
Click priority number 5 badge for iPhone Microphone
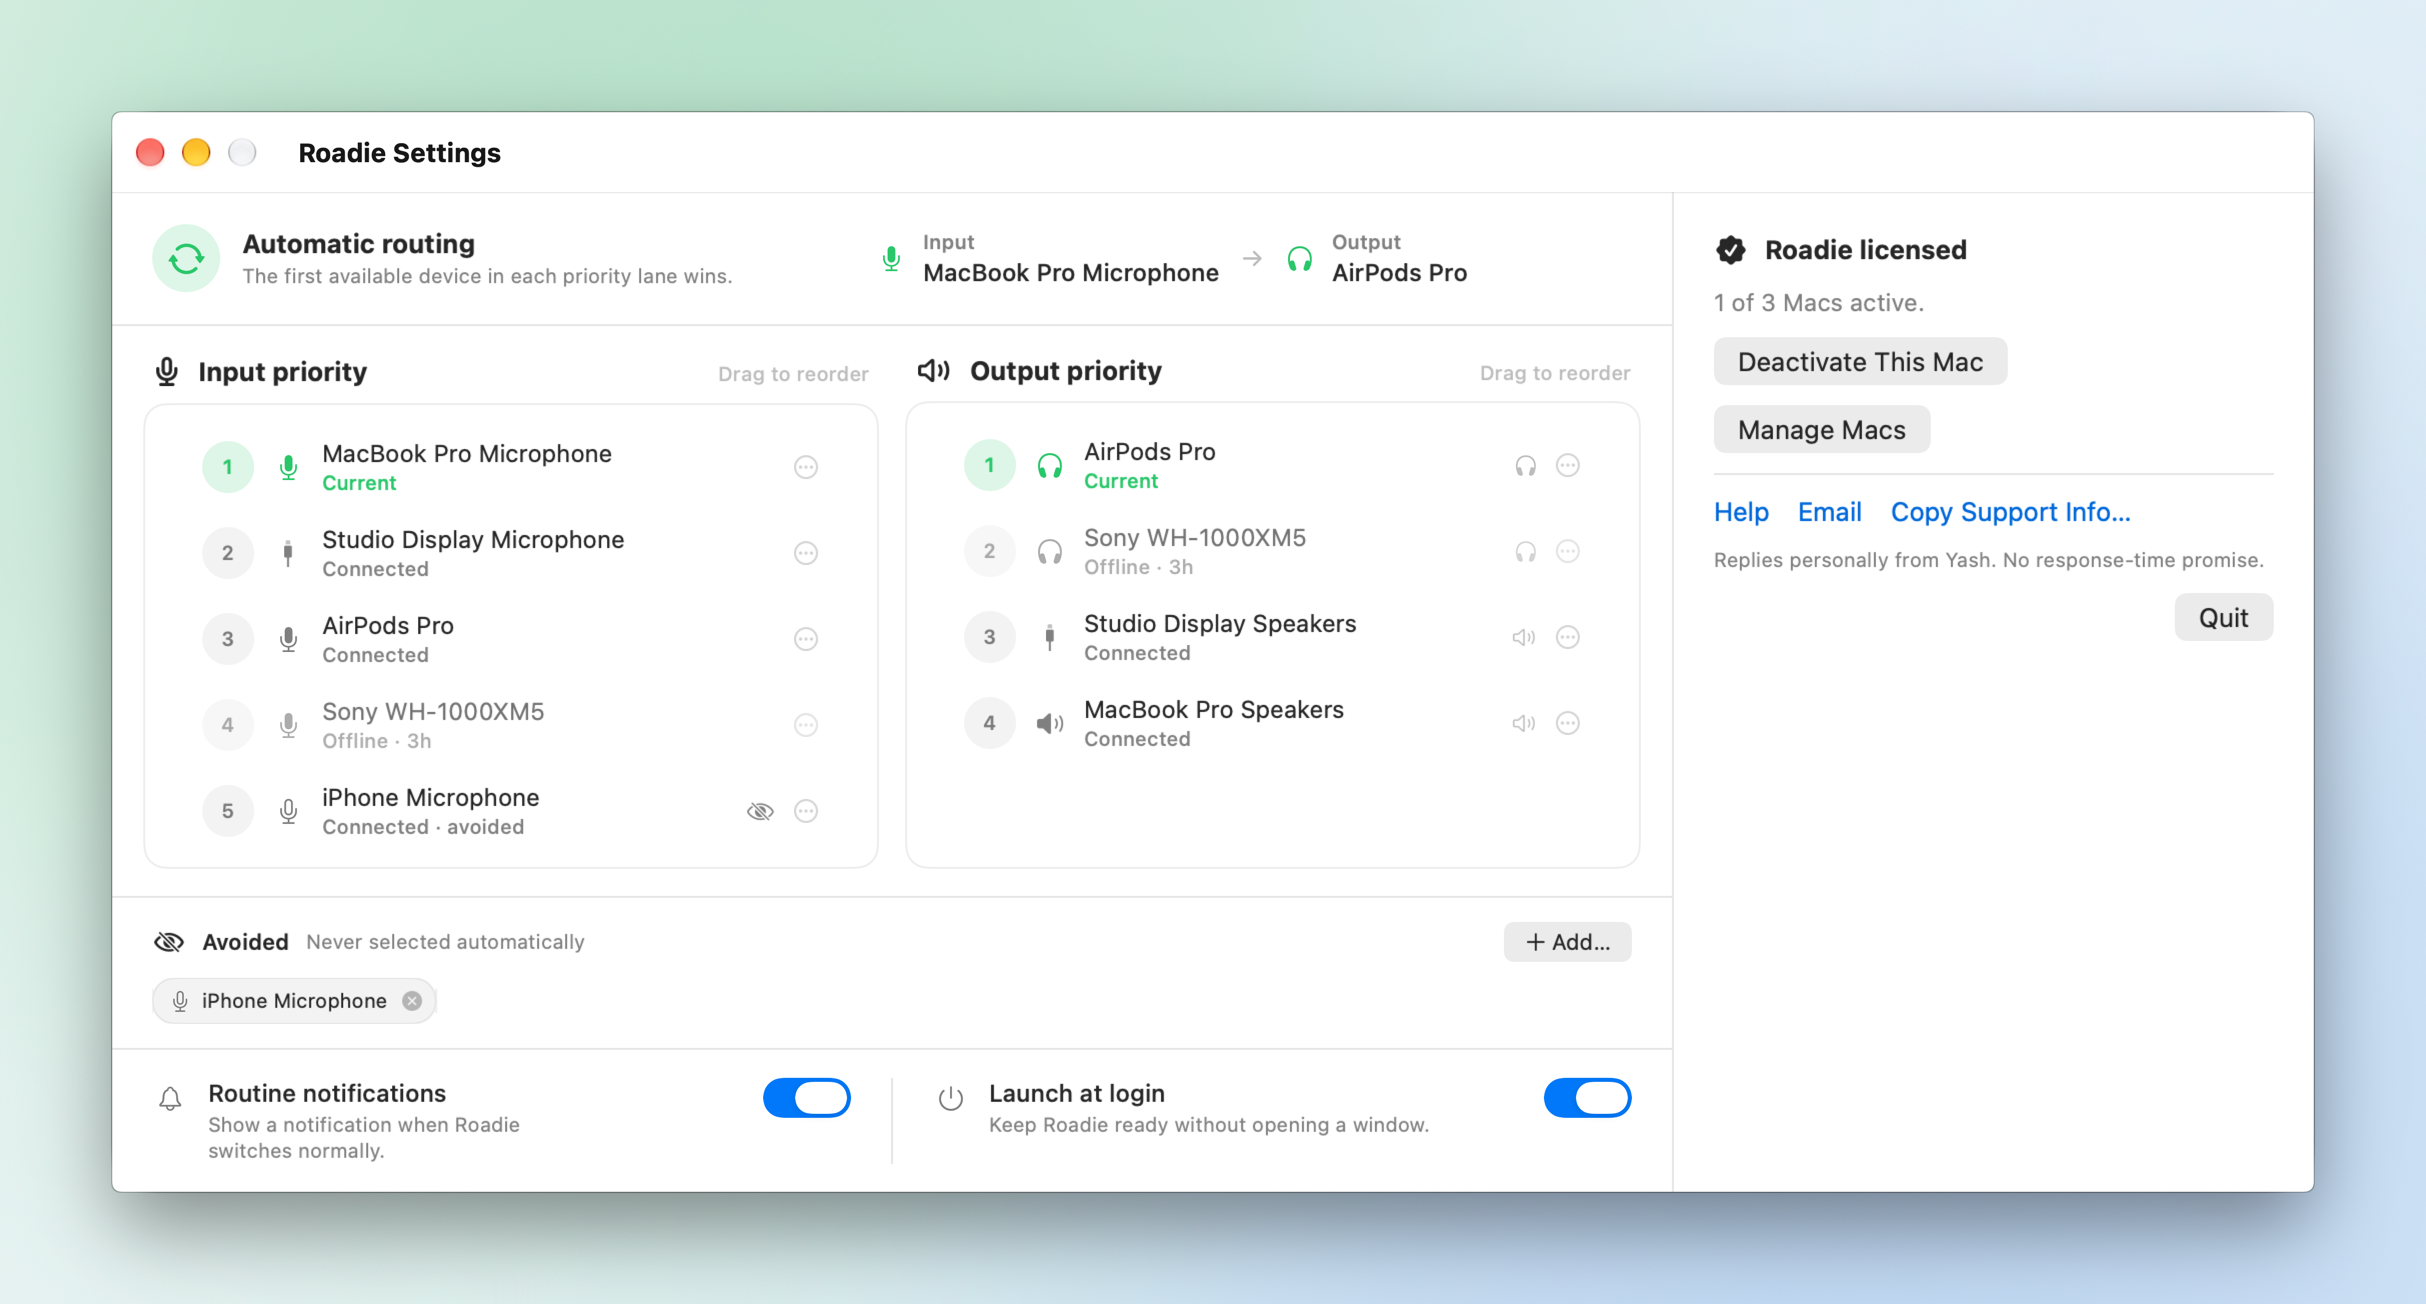[228, 811]
